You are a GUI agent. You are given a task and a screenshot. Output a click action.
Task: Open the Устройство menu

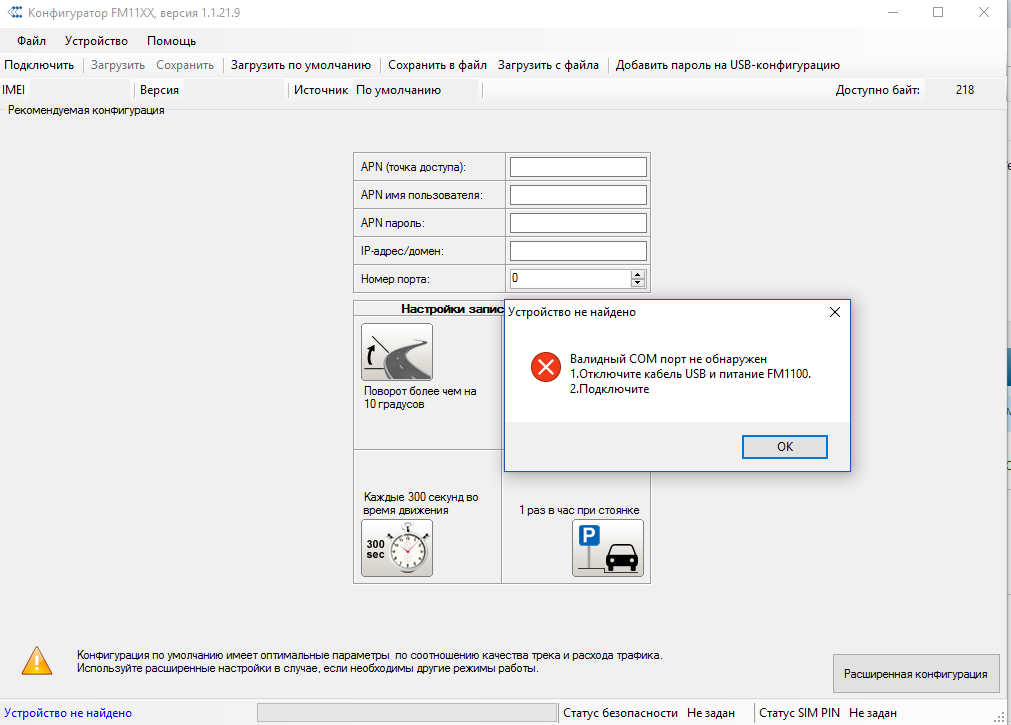(x=96, y=41)
